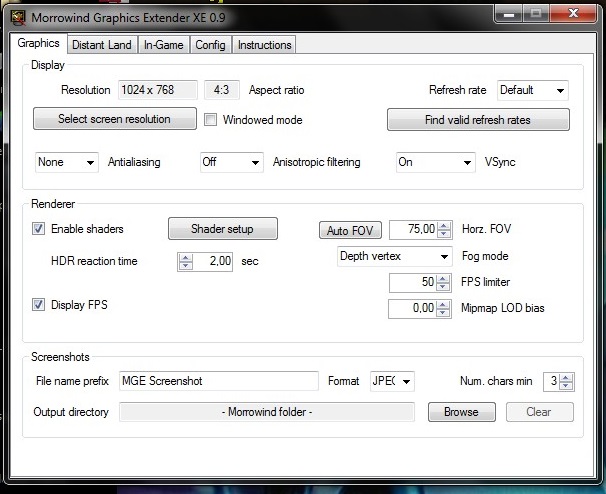Browse for screenshot output directory
The width and height of the screenshot is (606, 494).
click(461, 412)
